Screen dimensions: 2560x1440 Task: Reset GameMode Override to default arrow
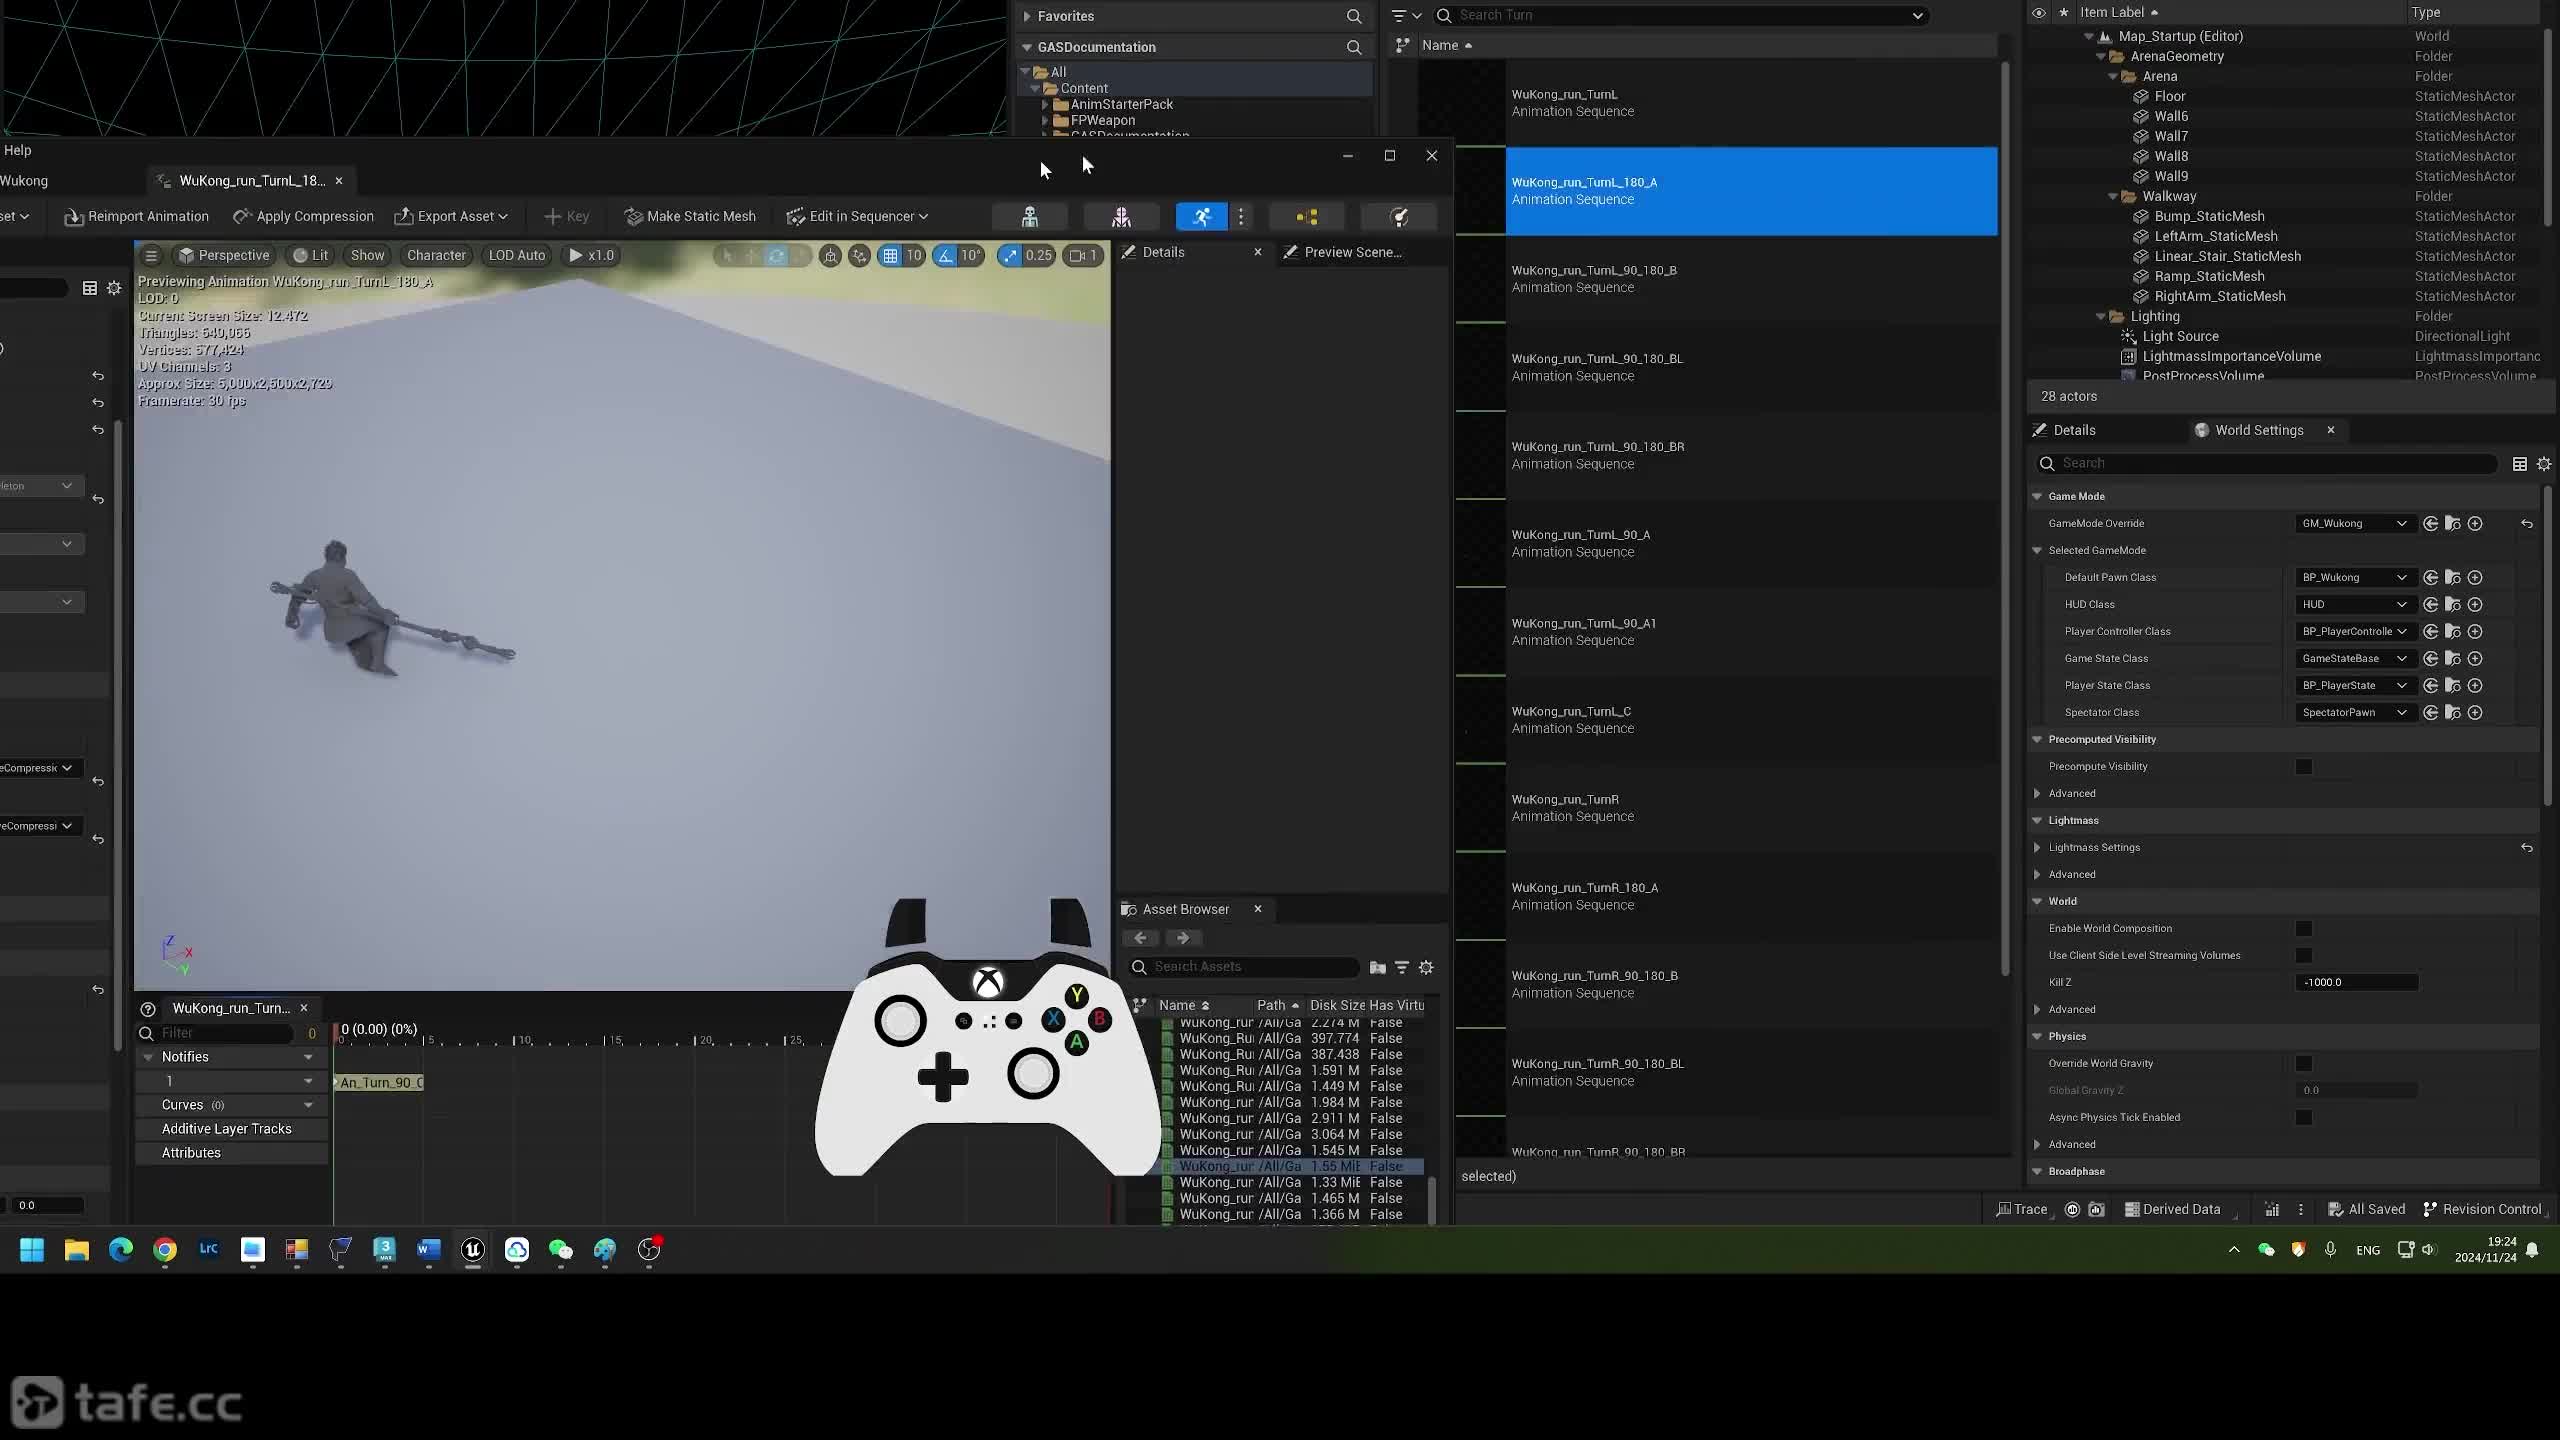2526,523
